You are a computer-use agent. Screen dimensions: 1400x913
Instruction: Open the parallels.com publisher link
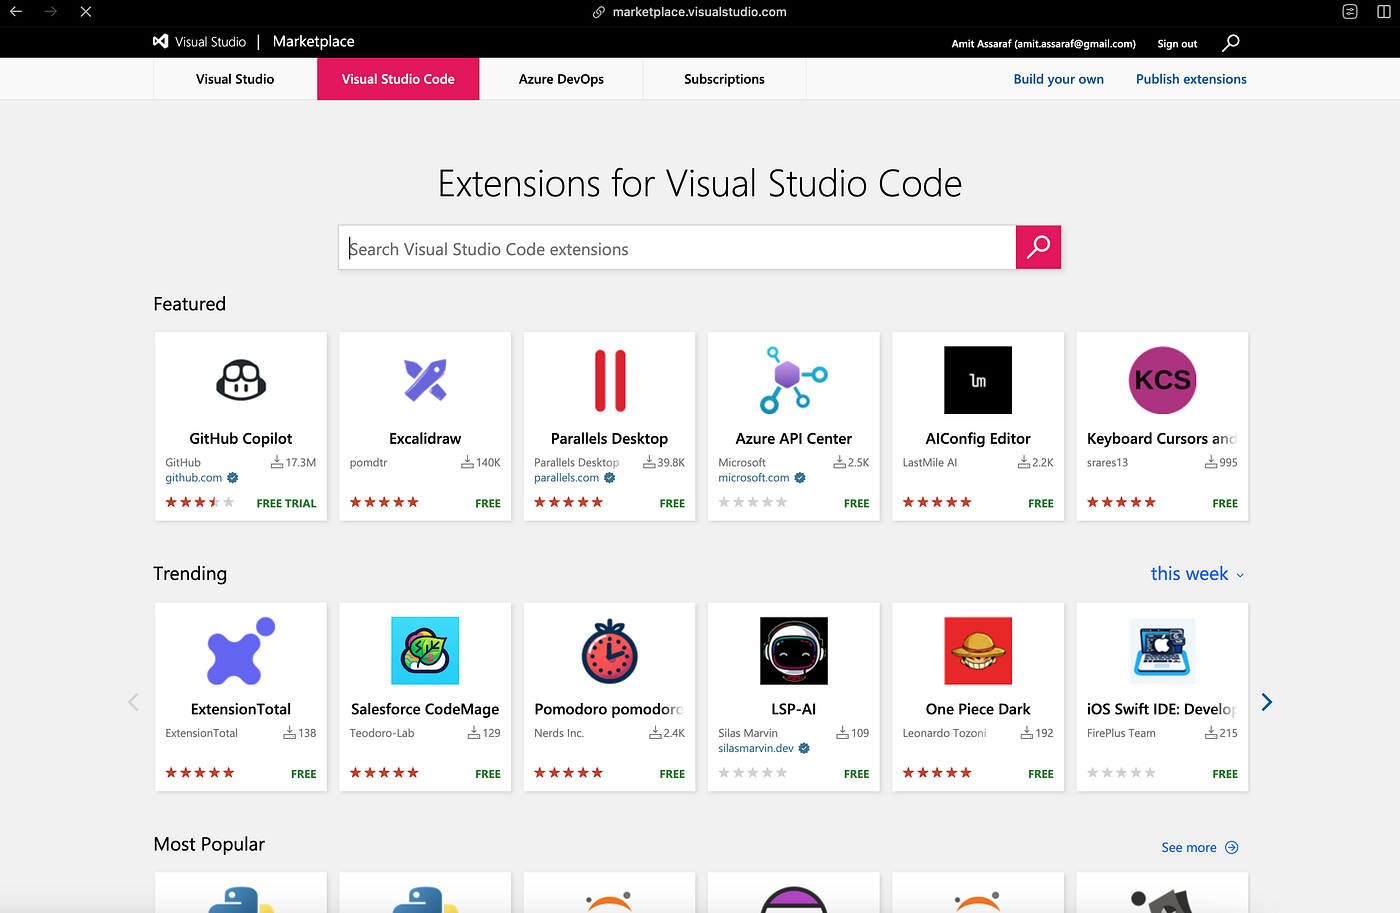[x=567, y=478]
